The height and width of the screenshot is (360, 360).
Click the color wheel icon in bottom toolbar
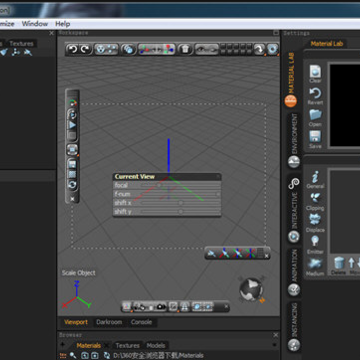126,306
